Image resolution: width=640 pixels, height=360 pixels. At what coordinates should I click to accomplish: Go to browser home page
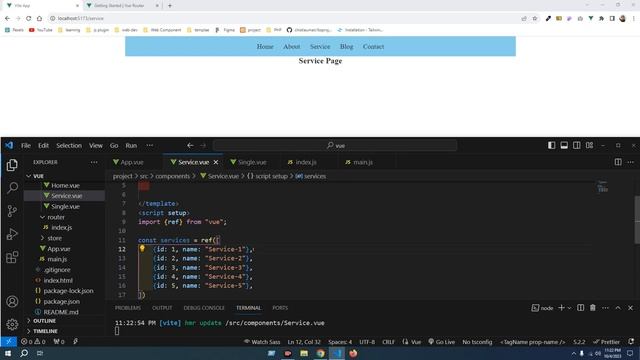[39, 18]
